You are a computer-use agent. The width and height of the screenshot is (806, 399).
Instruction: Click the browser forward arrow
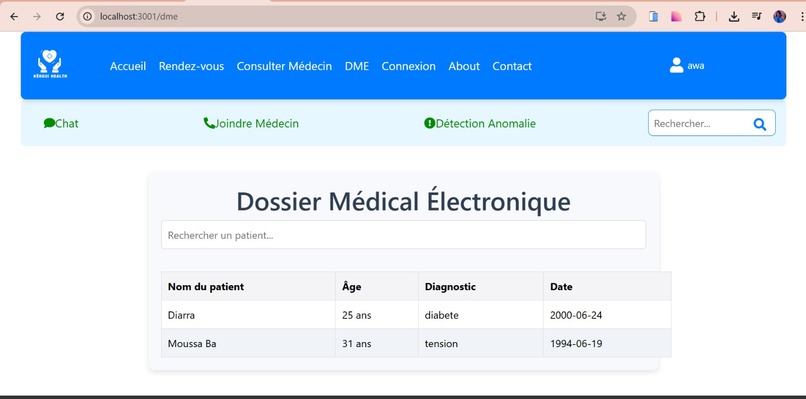click(37, 16)
